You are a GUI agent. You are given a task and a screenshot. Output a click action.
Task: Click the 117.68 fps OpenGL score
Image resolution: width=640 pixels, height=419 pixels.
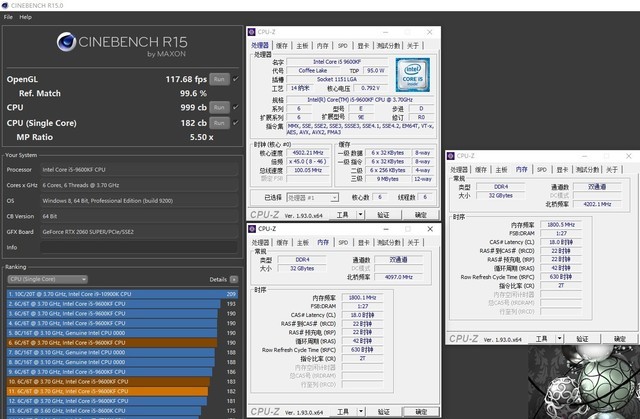pyautogui.click(x=186, y=79)
